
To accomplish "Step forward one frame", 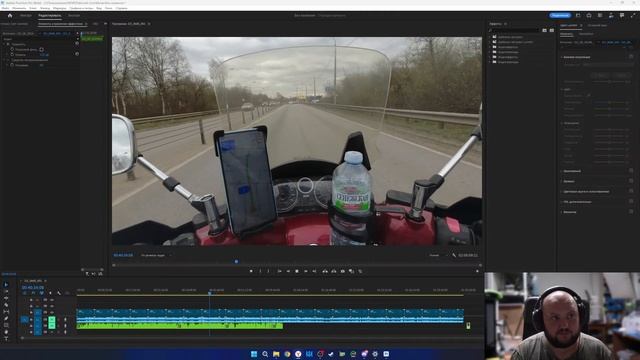I will point(306,271).
